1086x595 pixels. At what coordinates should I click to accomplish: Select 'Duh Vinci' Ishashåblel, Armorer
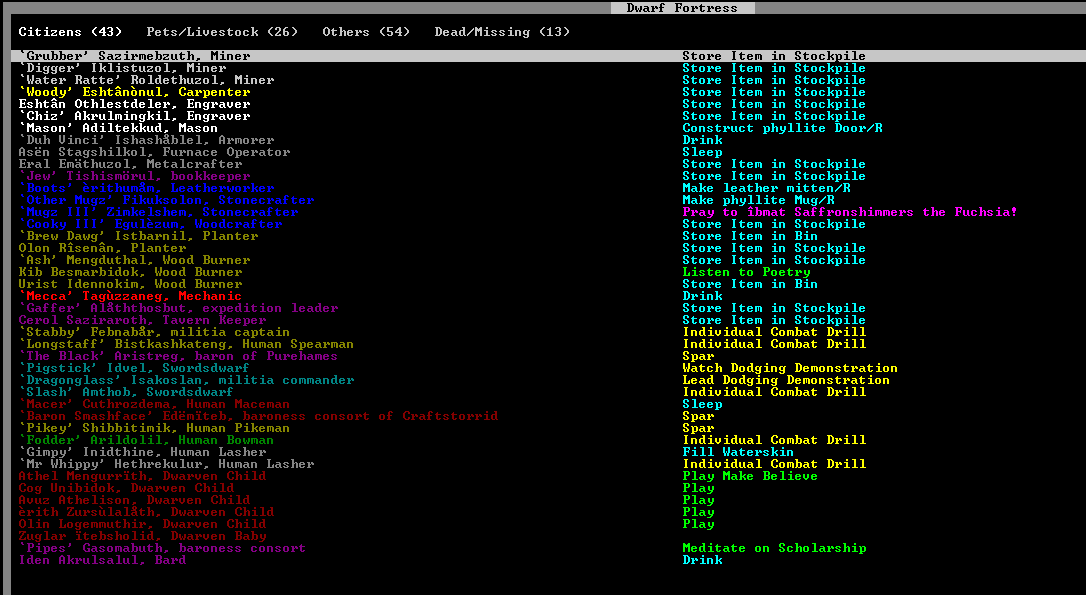point(146,140)
